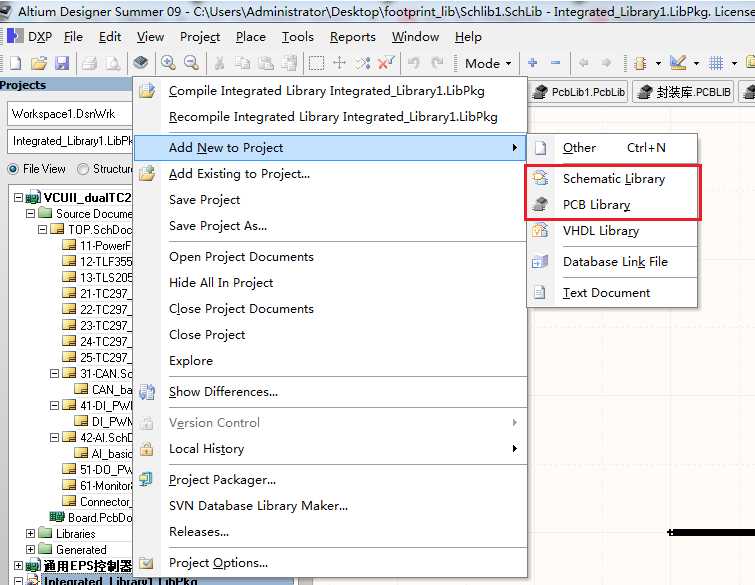Collapse the 41-DI_PWM schematic node

(x=54, y=405)
